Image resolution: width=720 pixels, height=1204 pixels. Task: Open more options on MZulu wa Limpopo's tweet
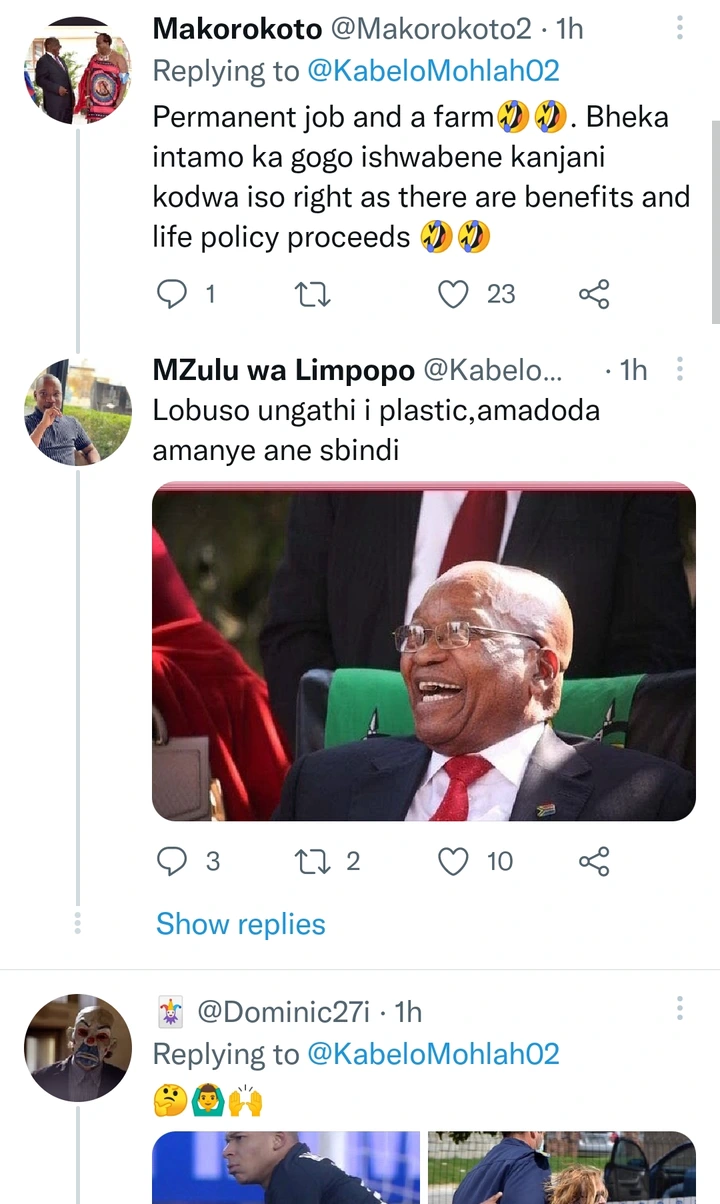click(680, 370)
